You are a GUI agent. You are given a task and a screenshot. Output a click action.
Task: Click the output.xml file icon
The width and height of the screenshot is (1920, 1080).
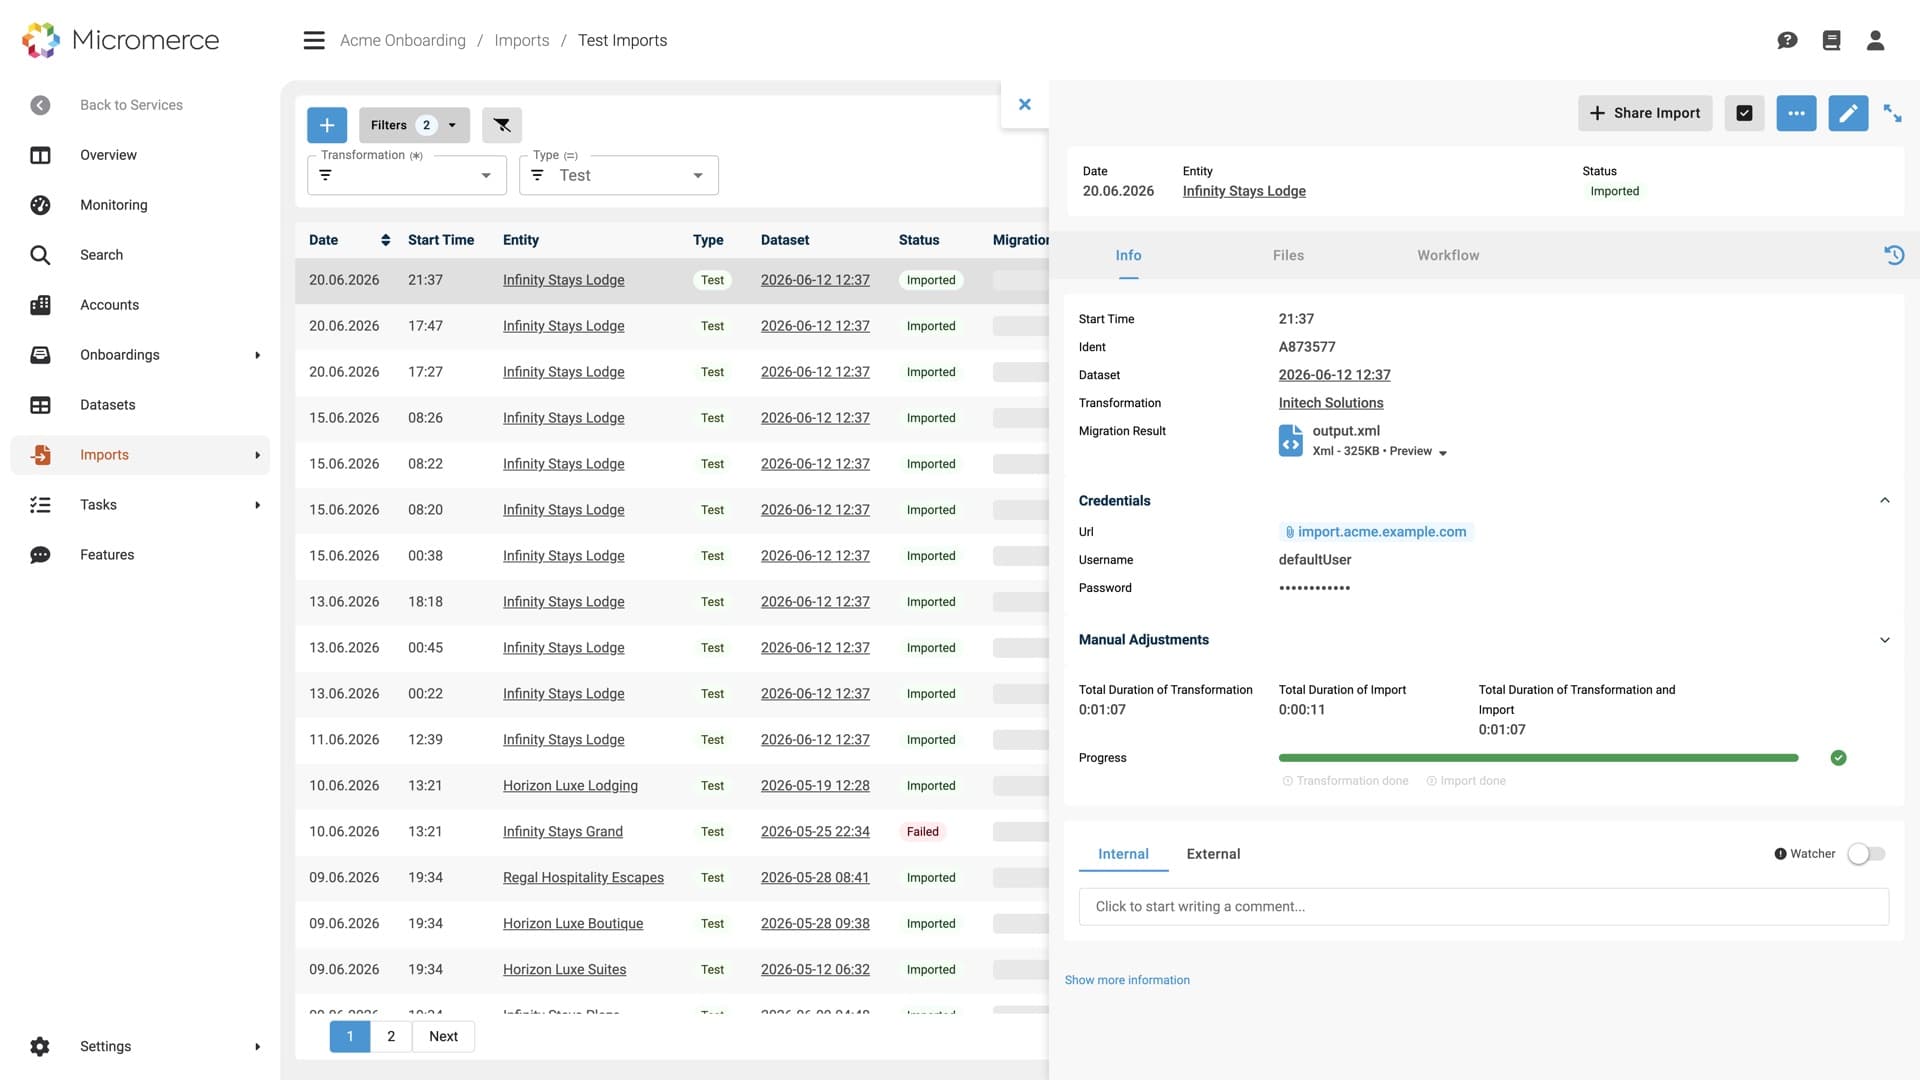click(x=1290, y=440)
